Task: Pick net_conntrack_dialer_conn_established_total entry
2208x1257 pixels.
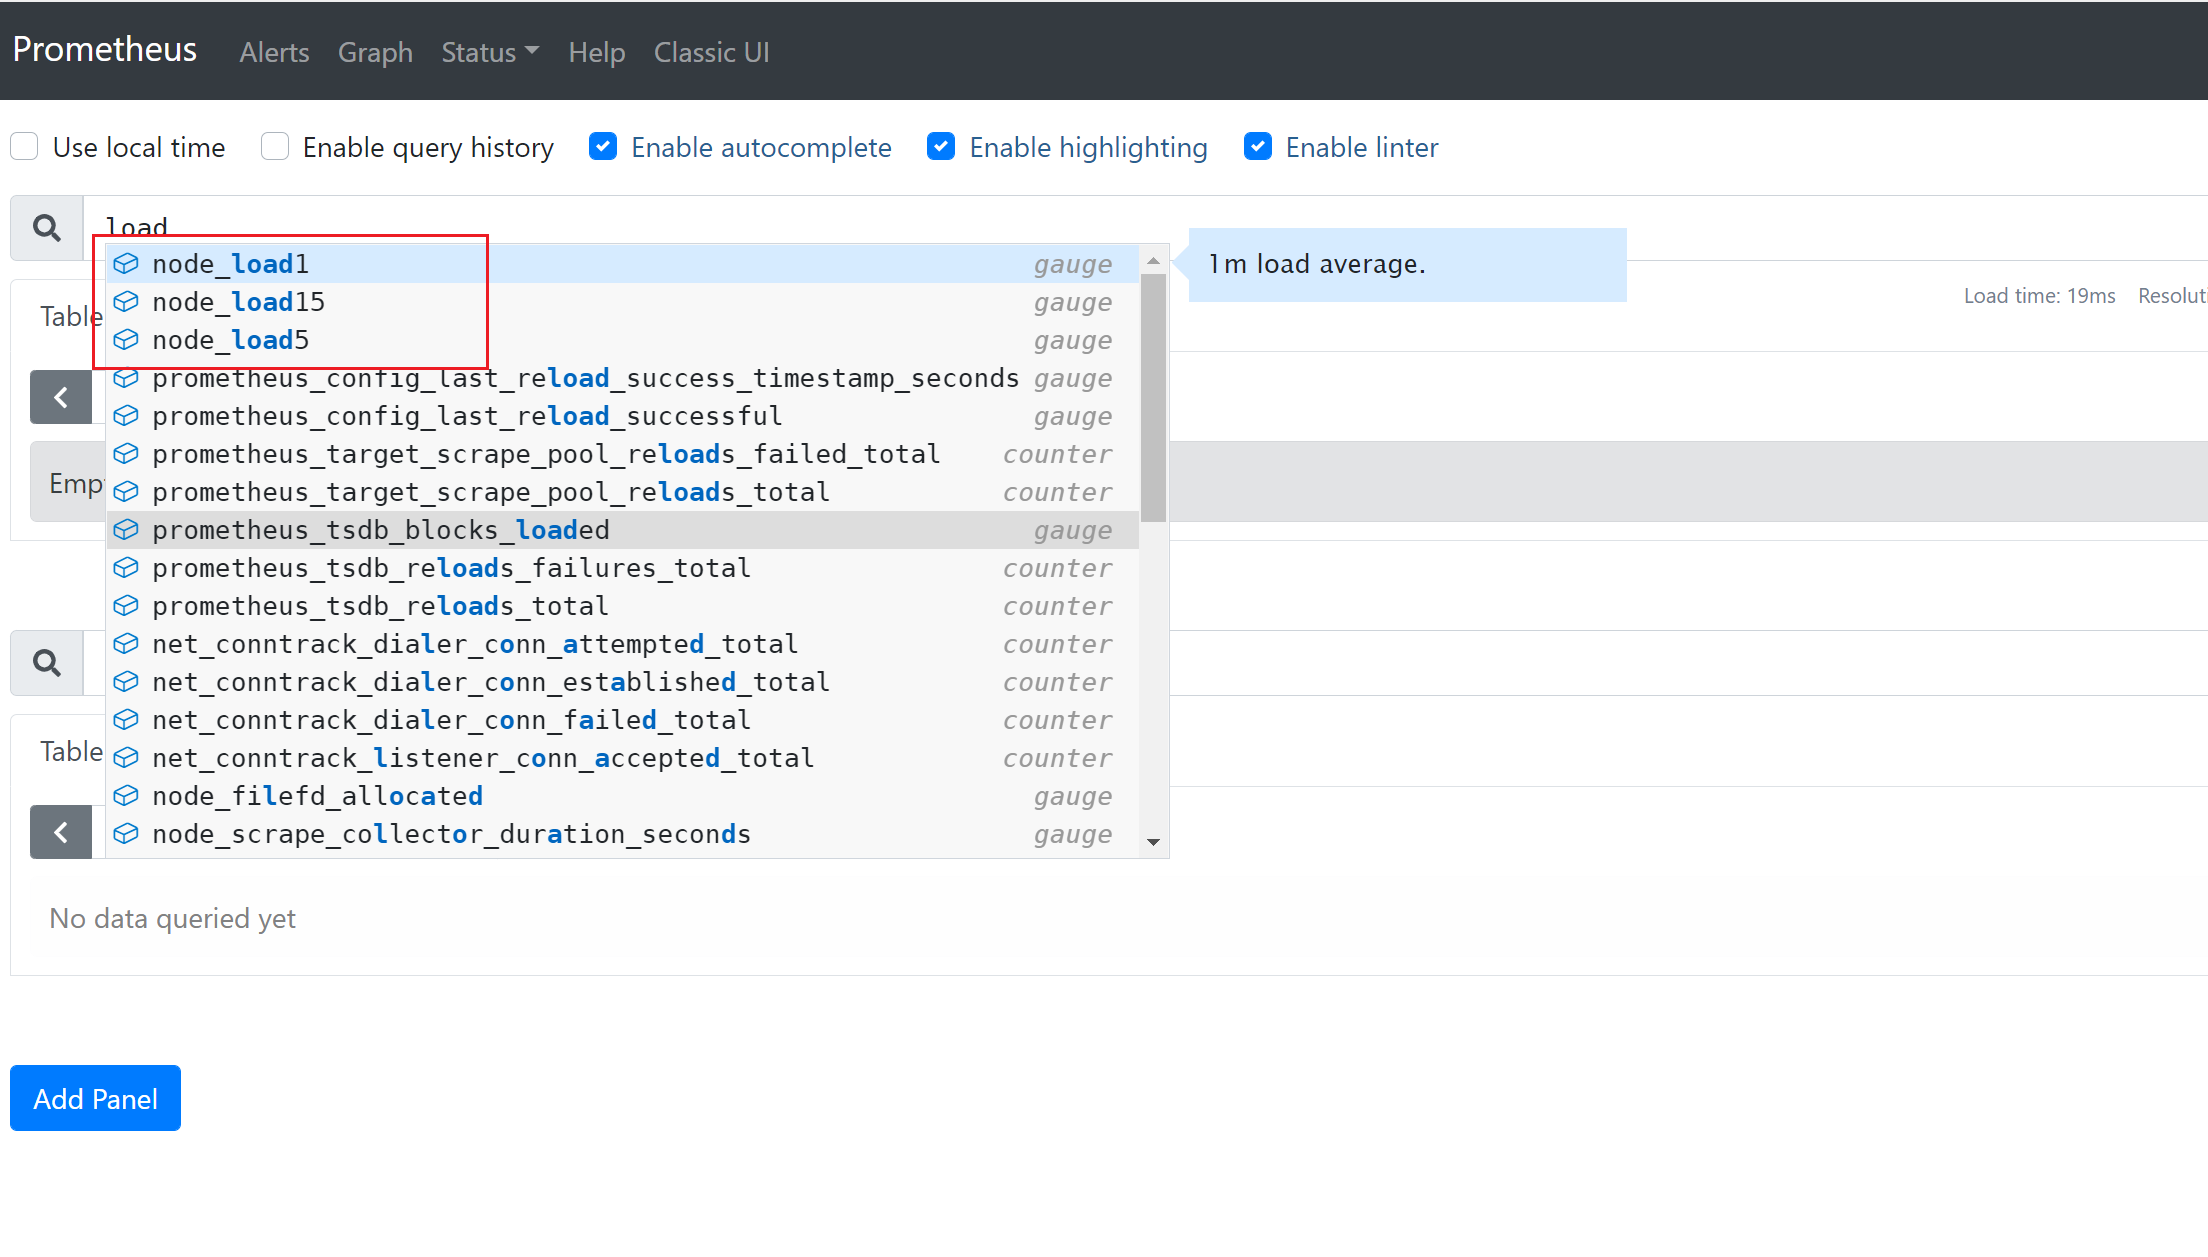Action: click(622, 682)
